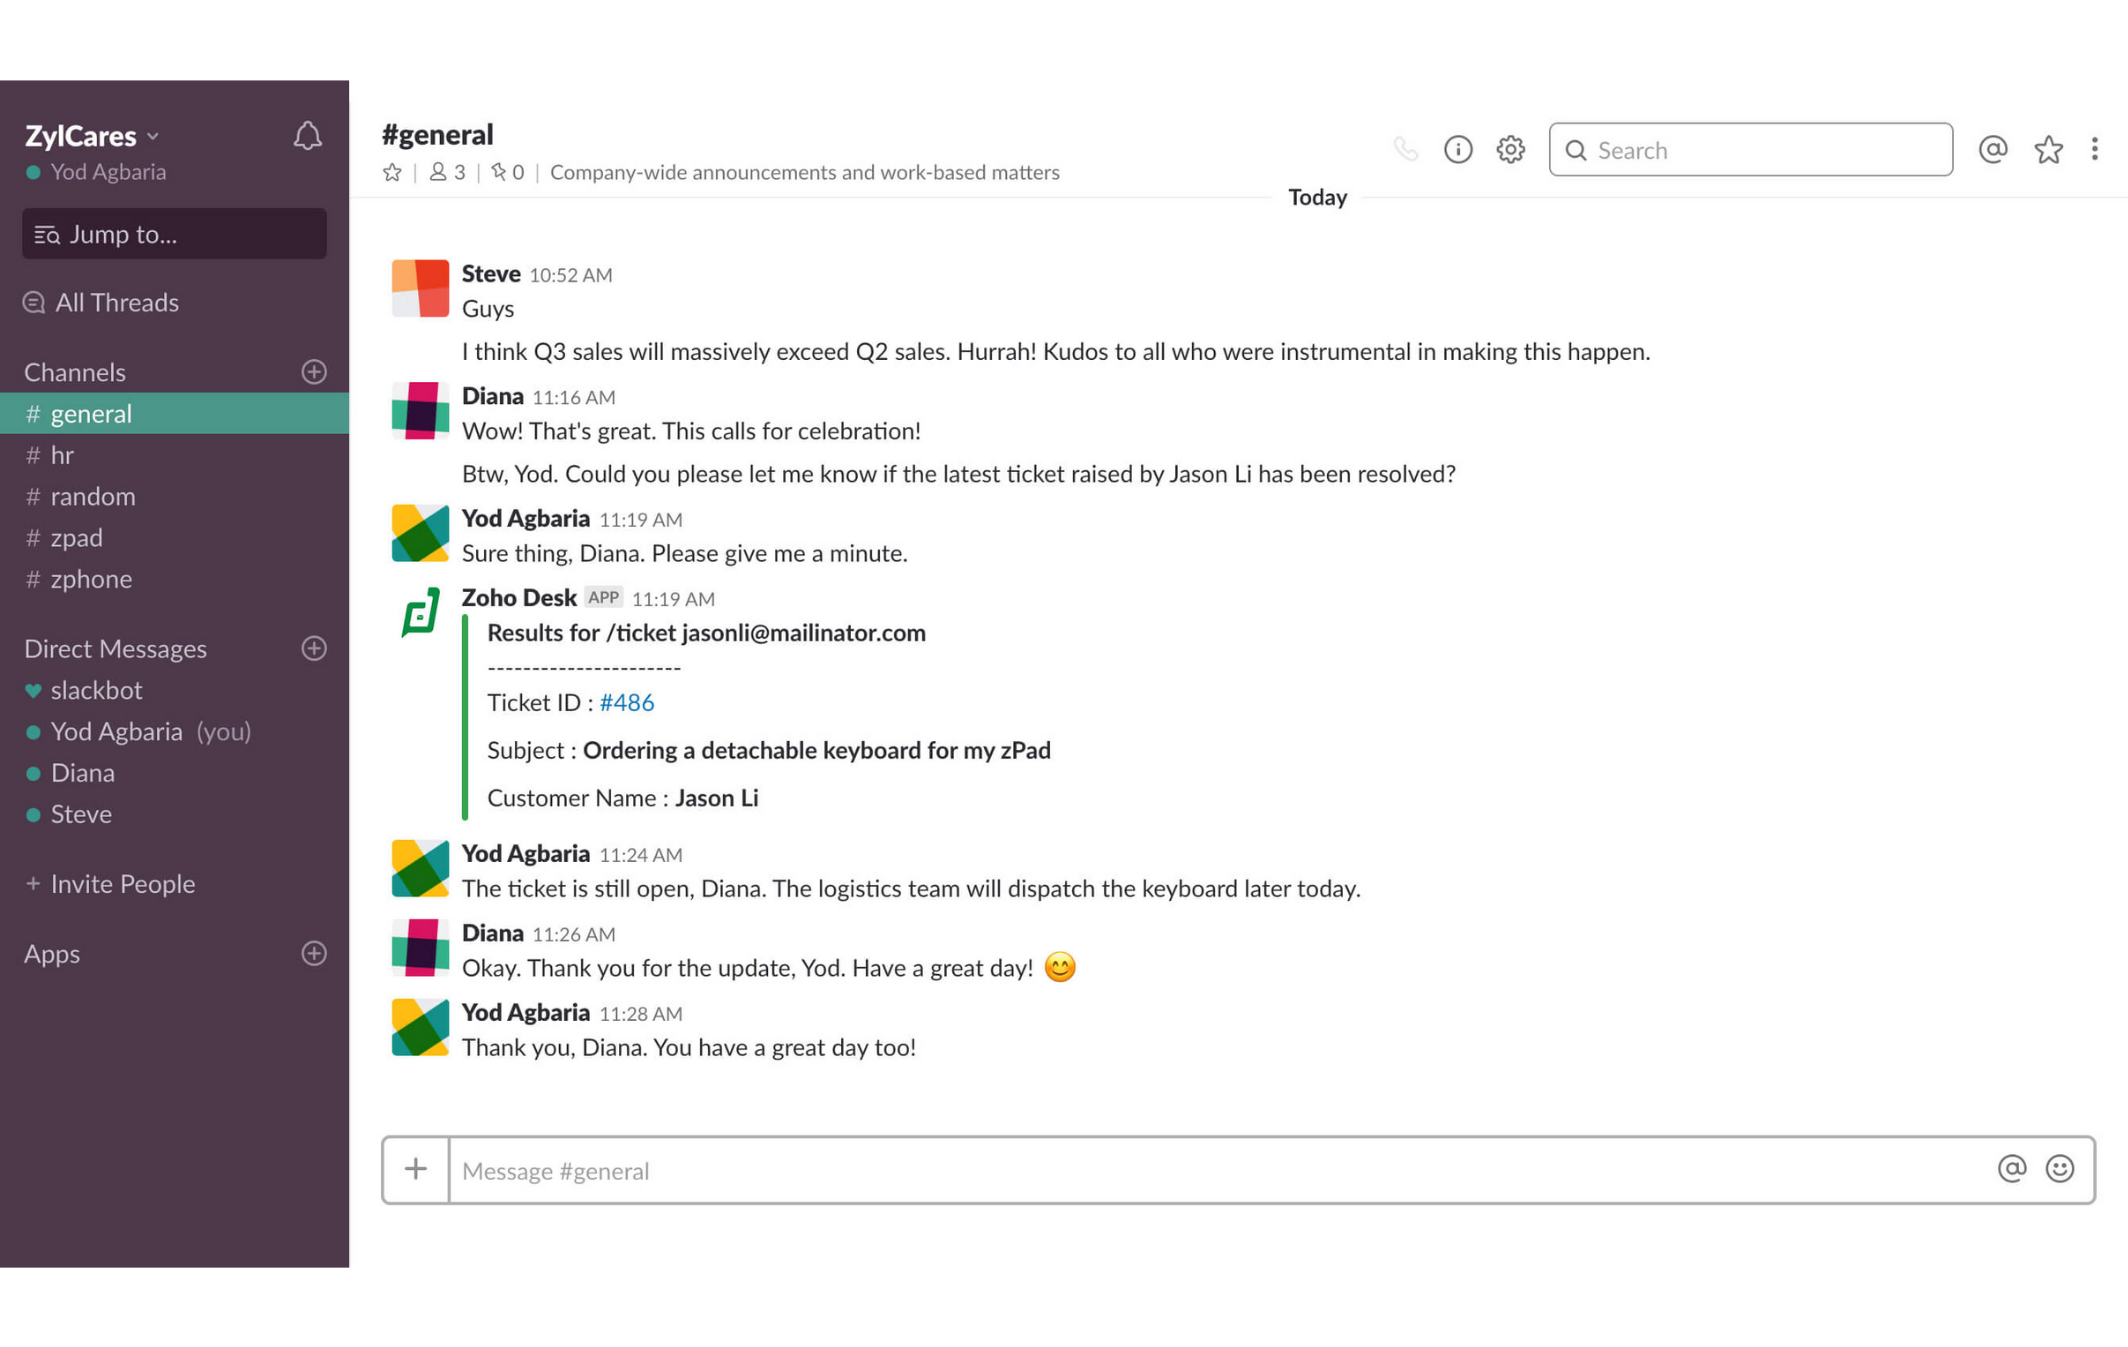Open channel details with the info icon
The image size is (2128, 1347).
pos(1458,148)
